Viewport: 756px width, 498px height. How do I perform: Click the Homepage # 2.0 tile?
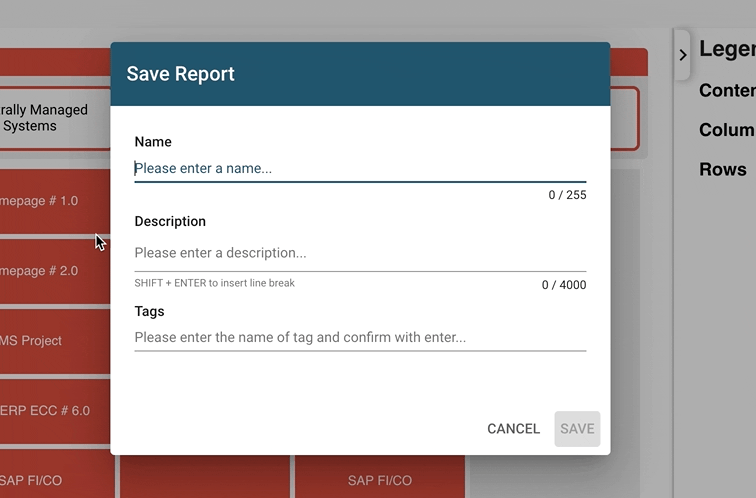[50, 271]
